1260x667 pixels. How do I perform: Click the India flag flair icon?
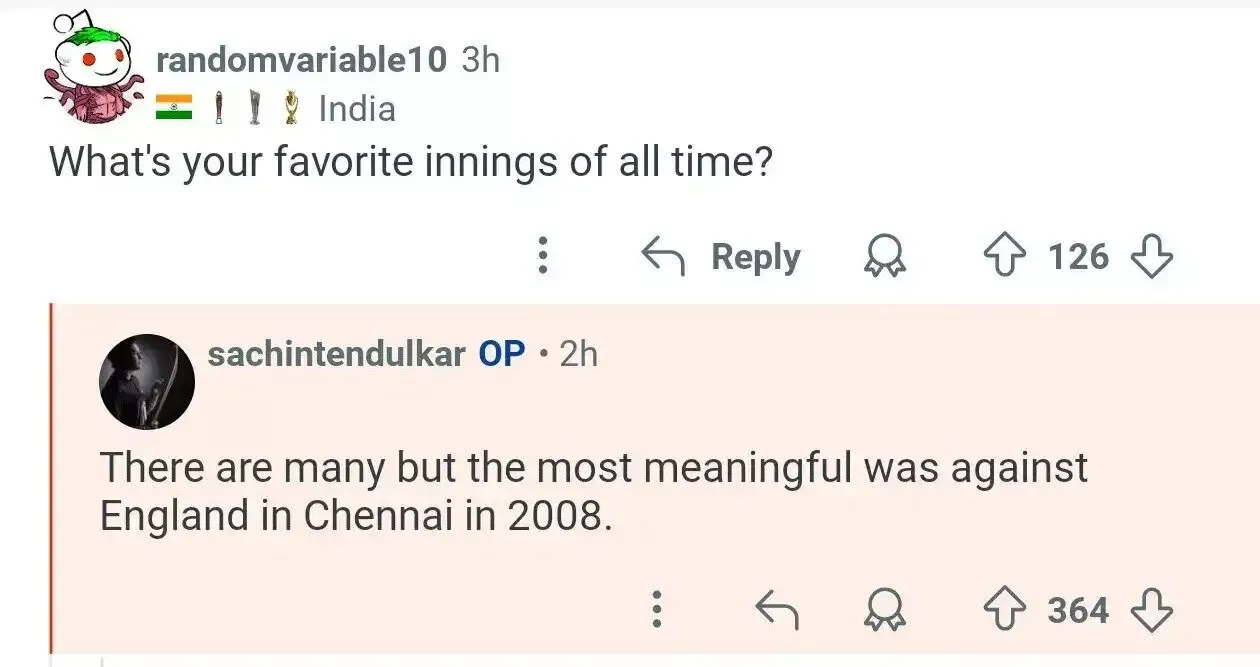tap(174, 108)
